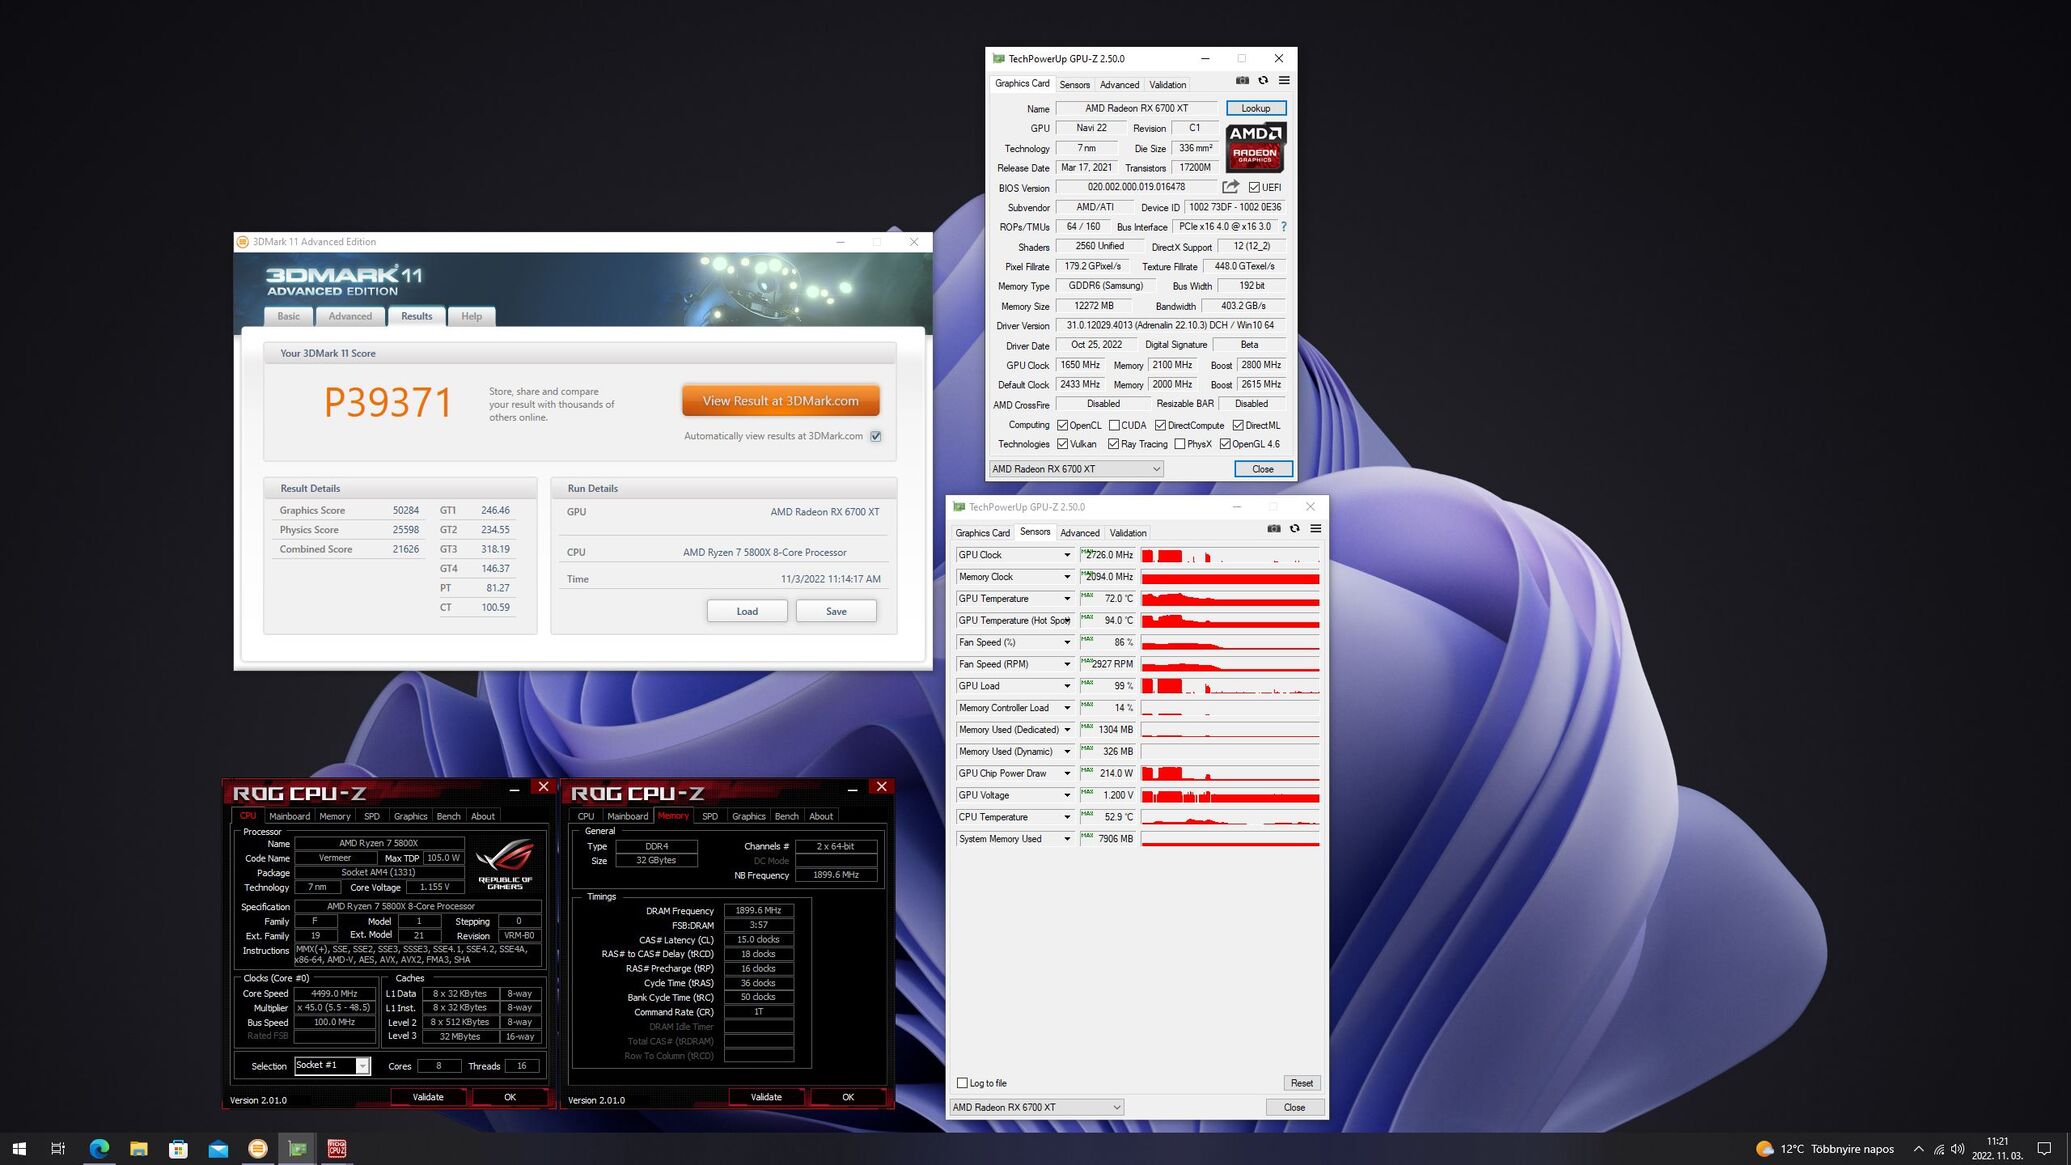Viewport: 2071px width, 1165px height.
Task: Toggle the UEFI checkbox in GPU-Z
Action: click(1254, 187)
